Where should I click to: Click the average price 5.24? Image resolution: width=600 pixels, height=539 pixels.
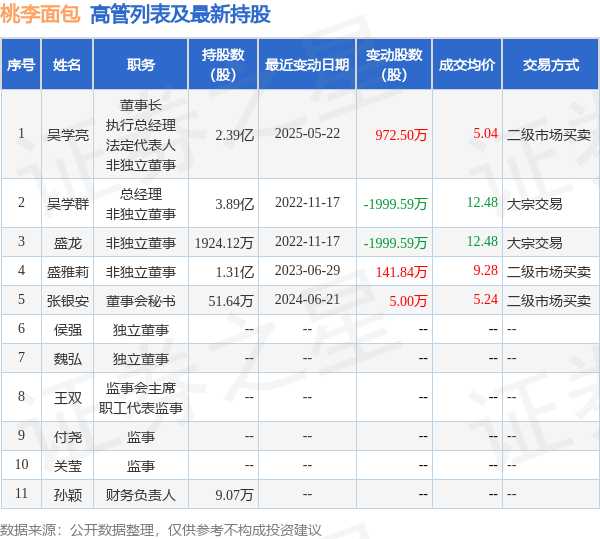tap(485, 299)
